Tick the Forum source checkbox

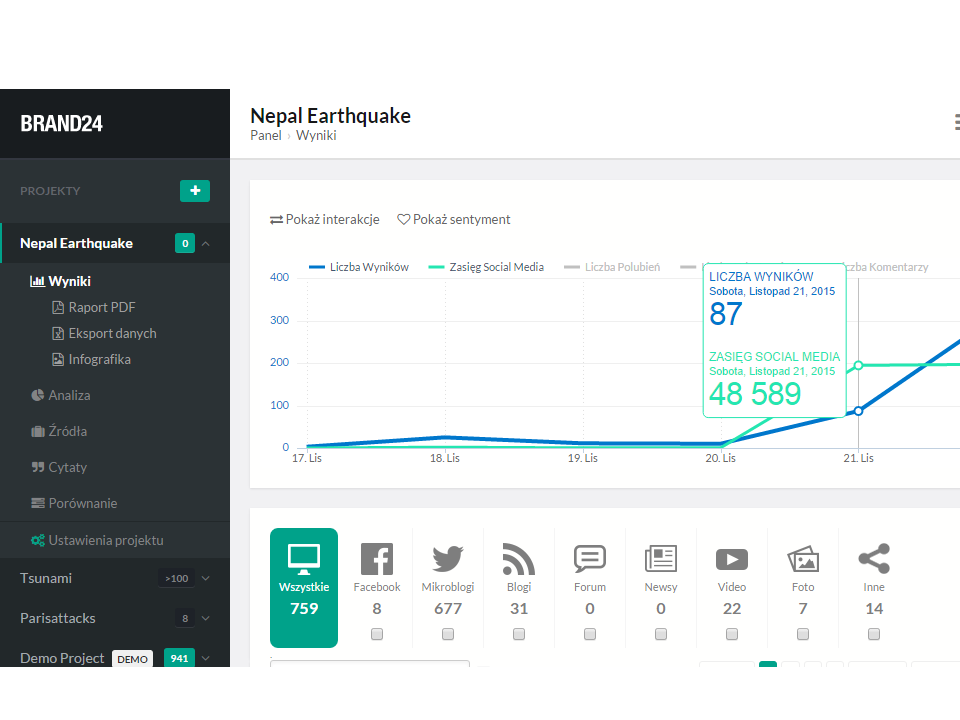pyautogui.click(x=590, y=634)
